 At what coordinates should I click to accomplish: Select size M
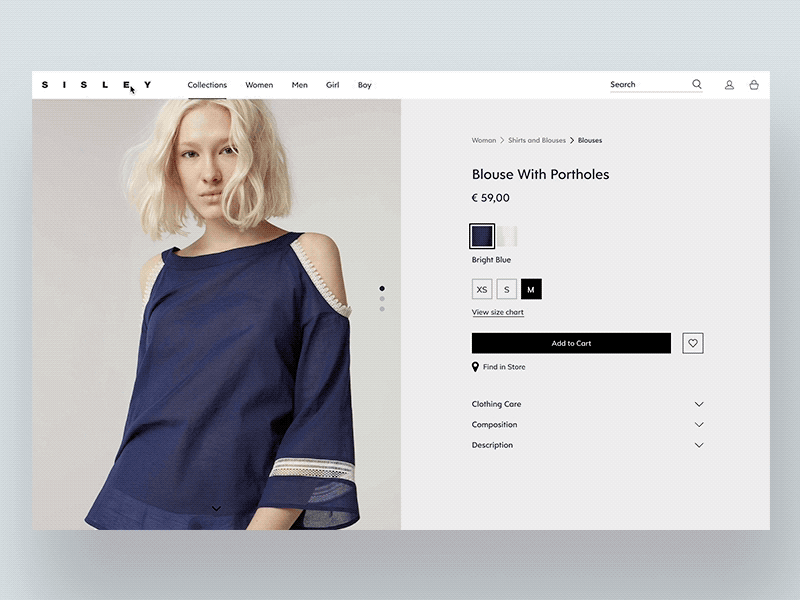pyautogui.click(x=531, y=289)
